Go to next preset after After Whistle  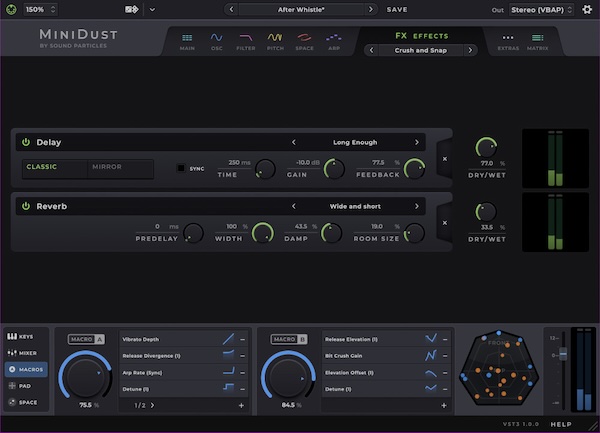(x=370, y=10)
